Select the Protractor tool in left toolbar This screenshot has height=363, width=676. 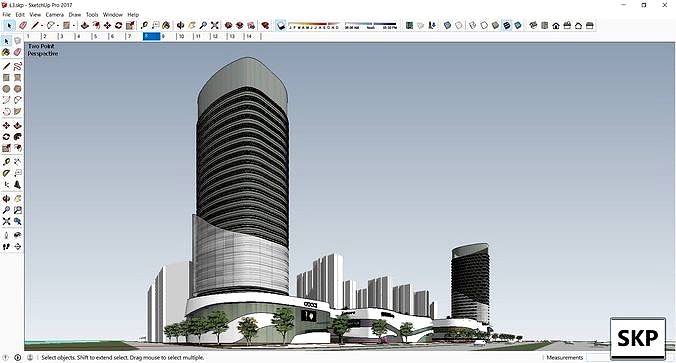[x=6, y=173]
